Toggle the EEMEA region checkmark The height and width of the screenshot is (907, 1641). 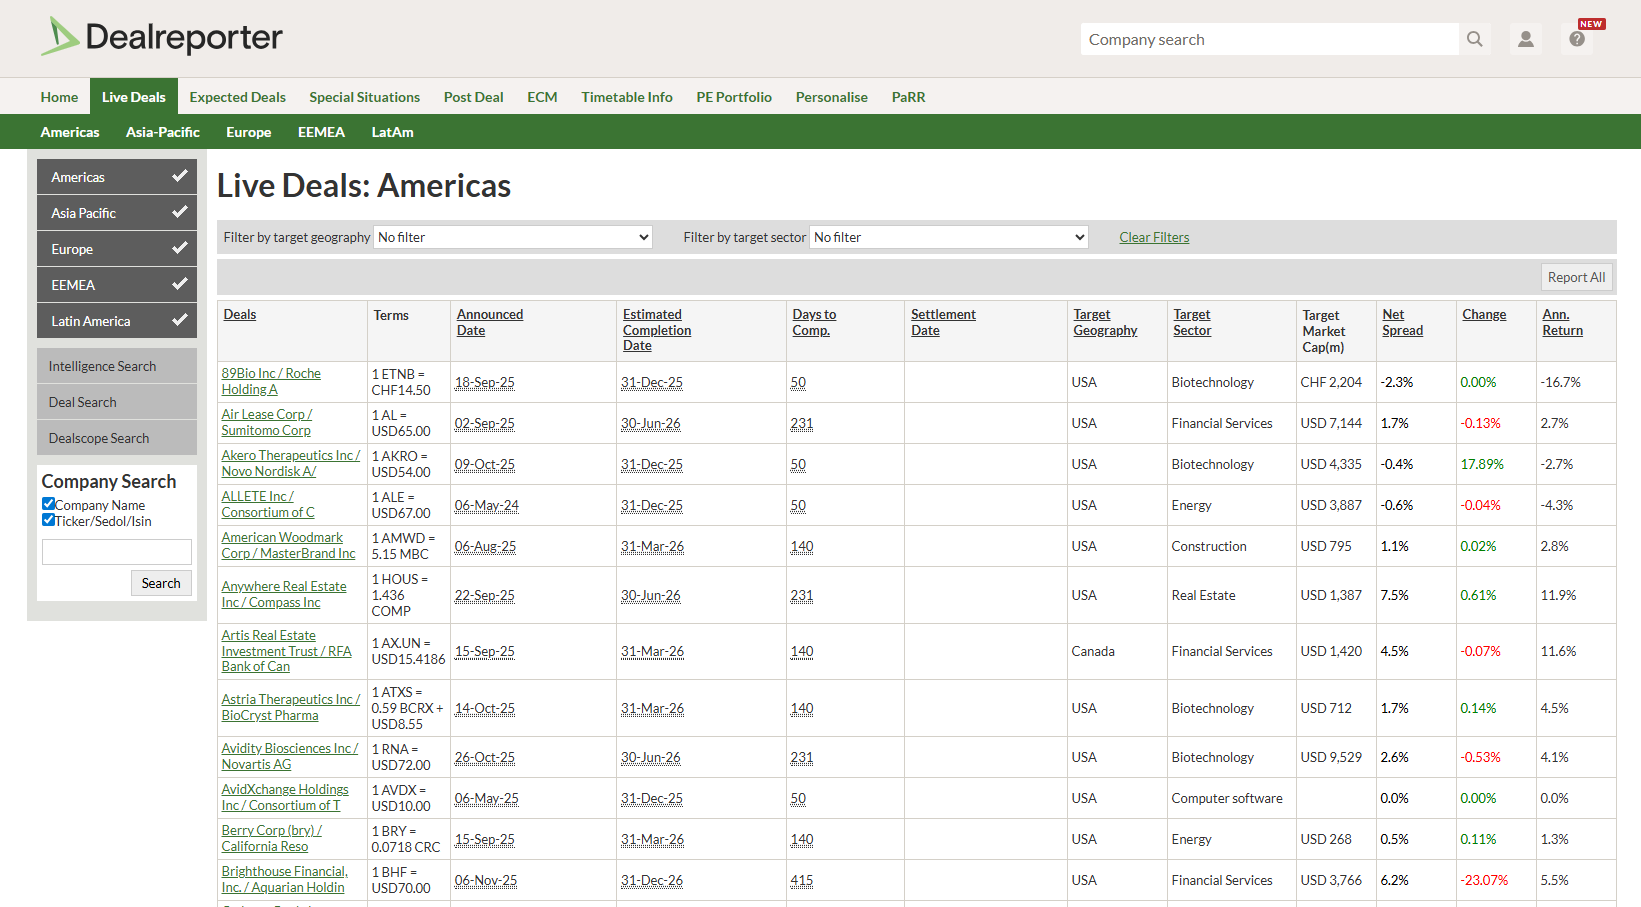coord(179,284)
